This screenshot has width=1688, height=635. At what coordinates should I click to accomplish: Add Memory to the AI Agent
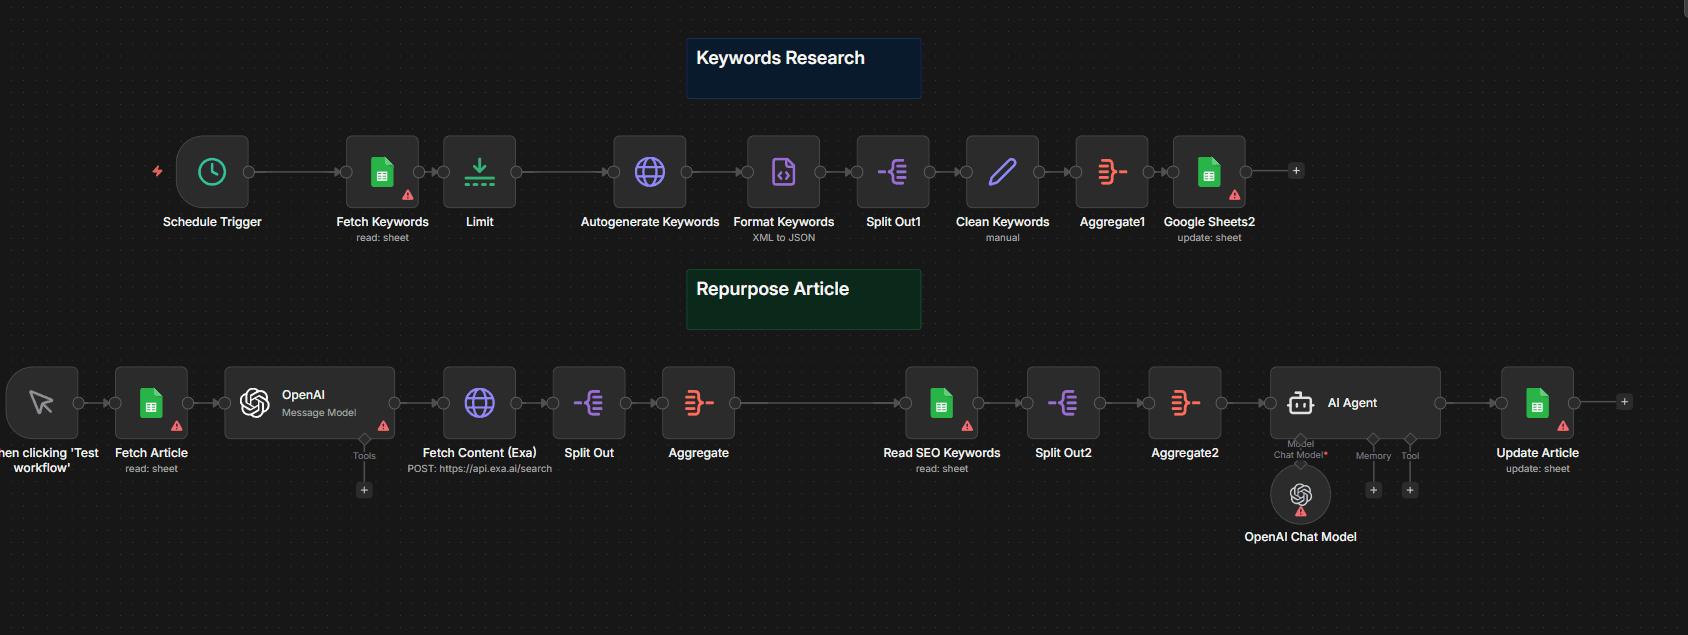pyautogui.click(x=1373, y=490)
